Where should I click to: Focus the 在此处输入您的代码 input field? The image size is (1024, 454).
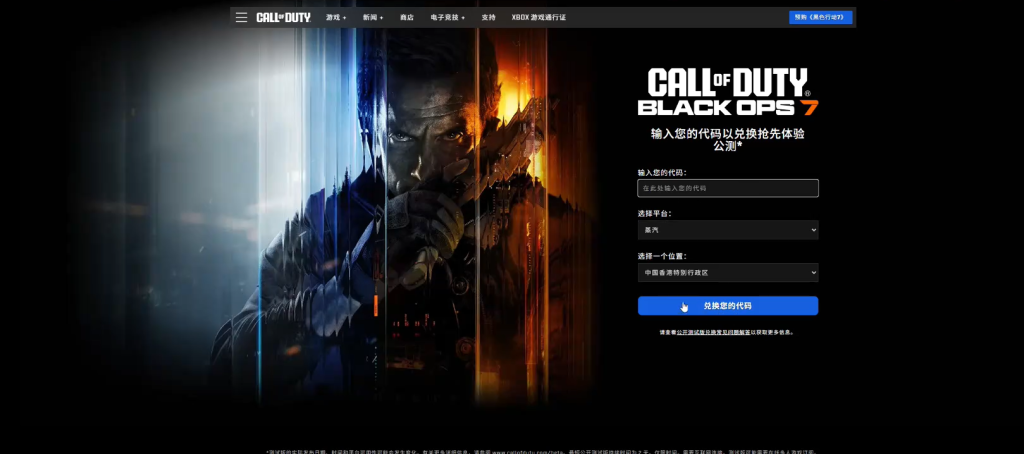727,188
